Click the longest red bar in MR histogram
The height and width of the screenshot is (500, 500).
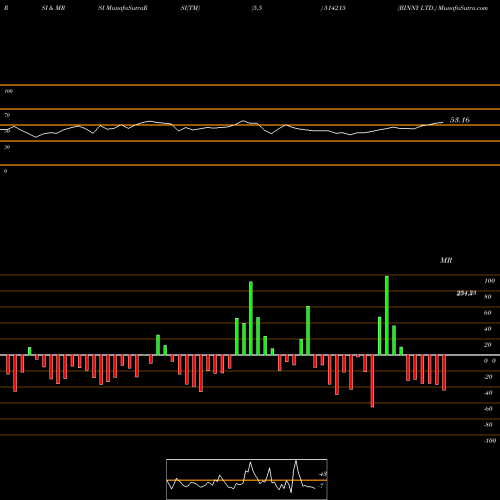[x=372, y=381]
